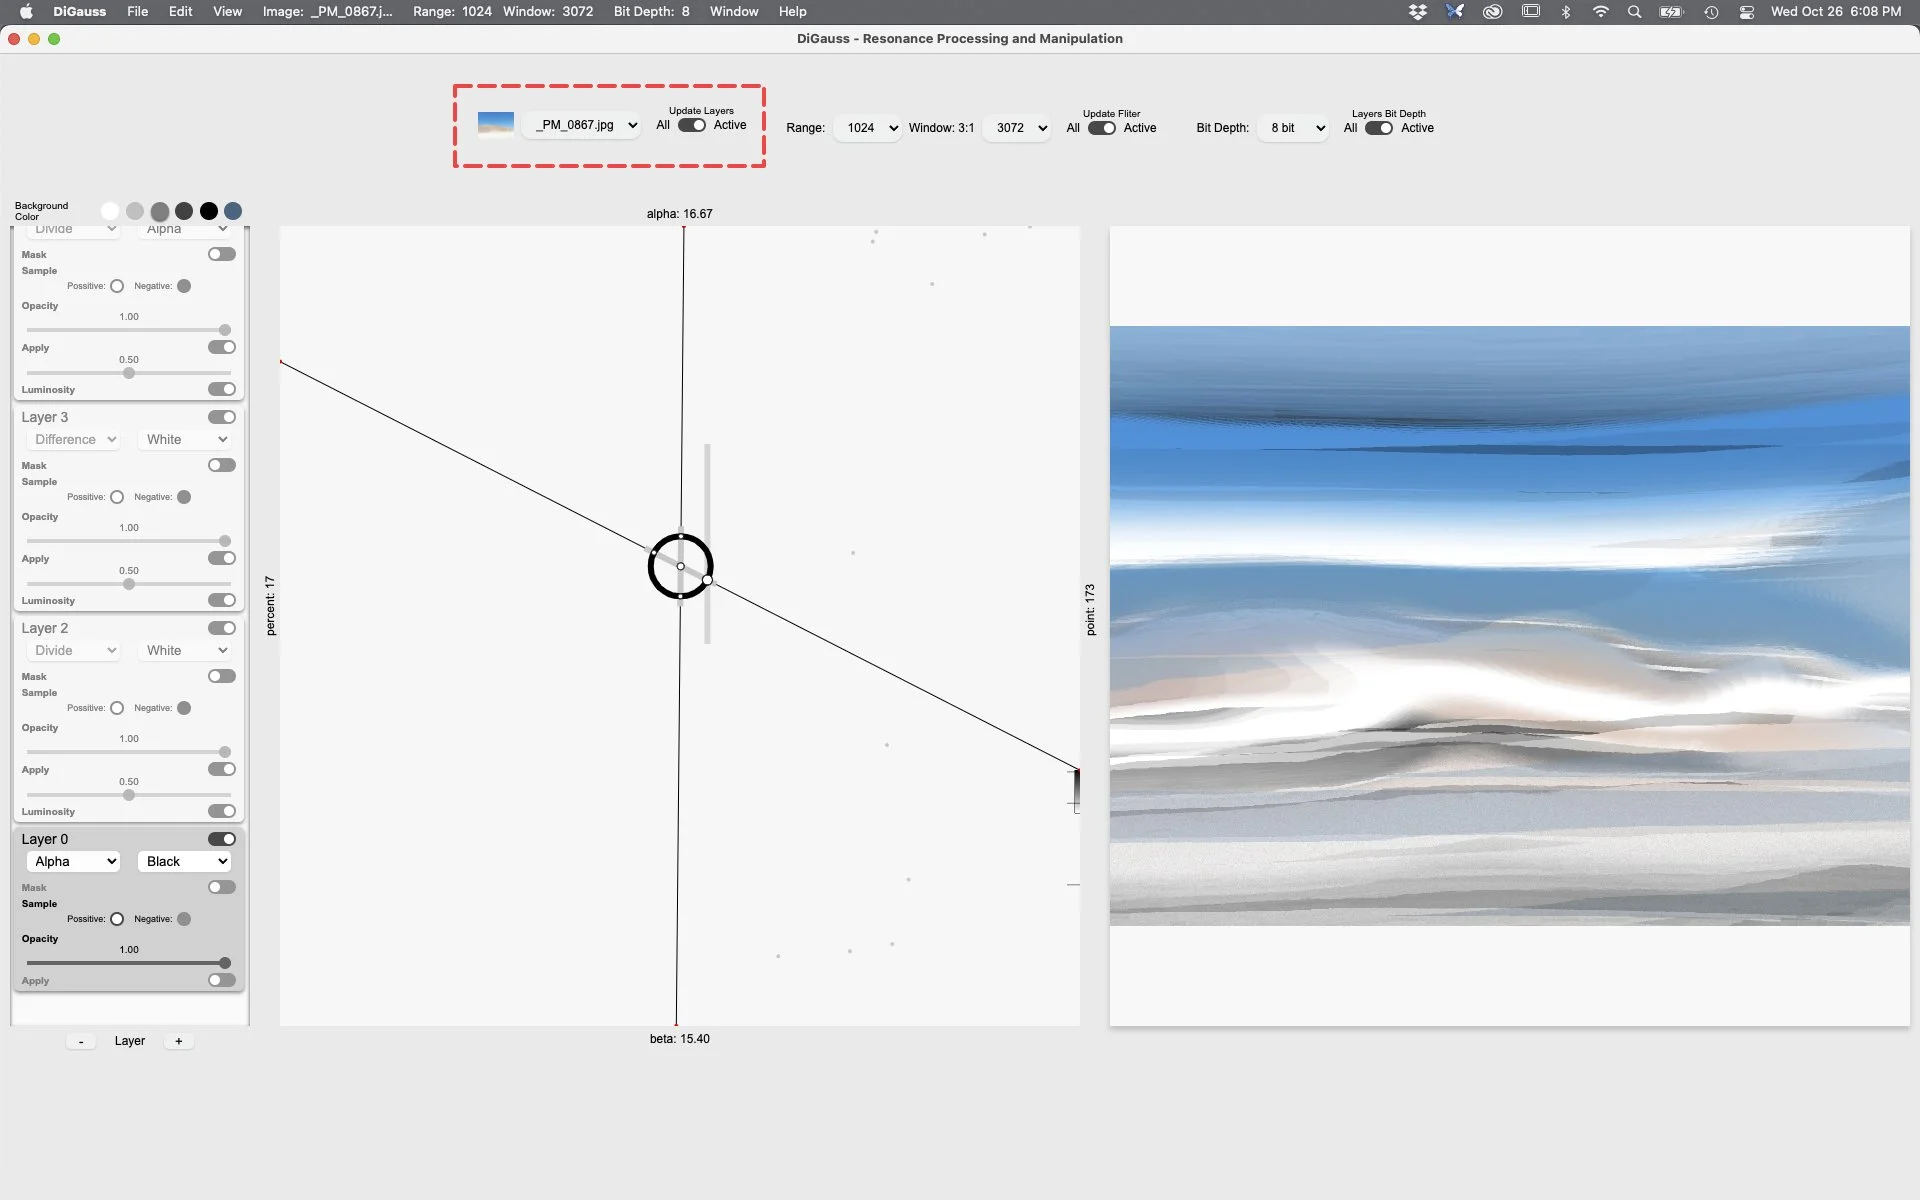Click the Time Machine clock icon
This screenshot has width=1920, height=1200.
(1711, 12)
